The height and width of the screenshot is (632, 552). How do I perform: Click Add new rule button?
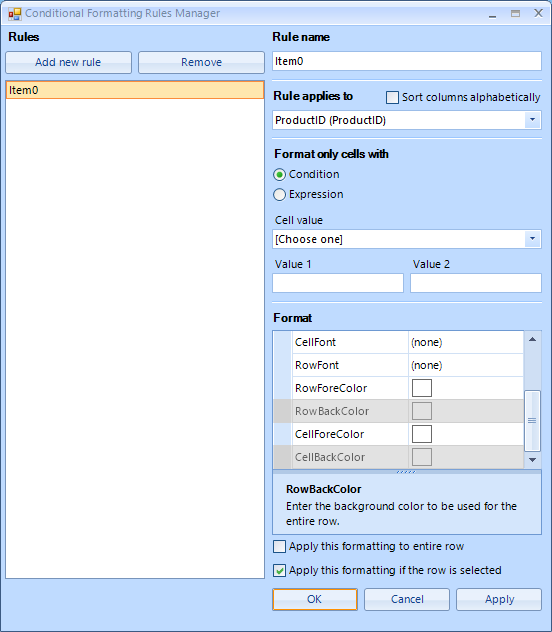click(x=68, y=62)
